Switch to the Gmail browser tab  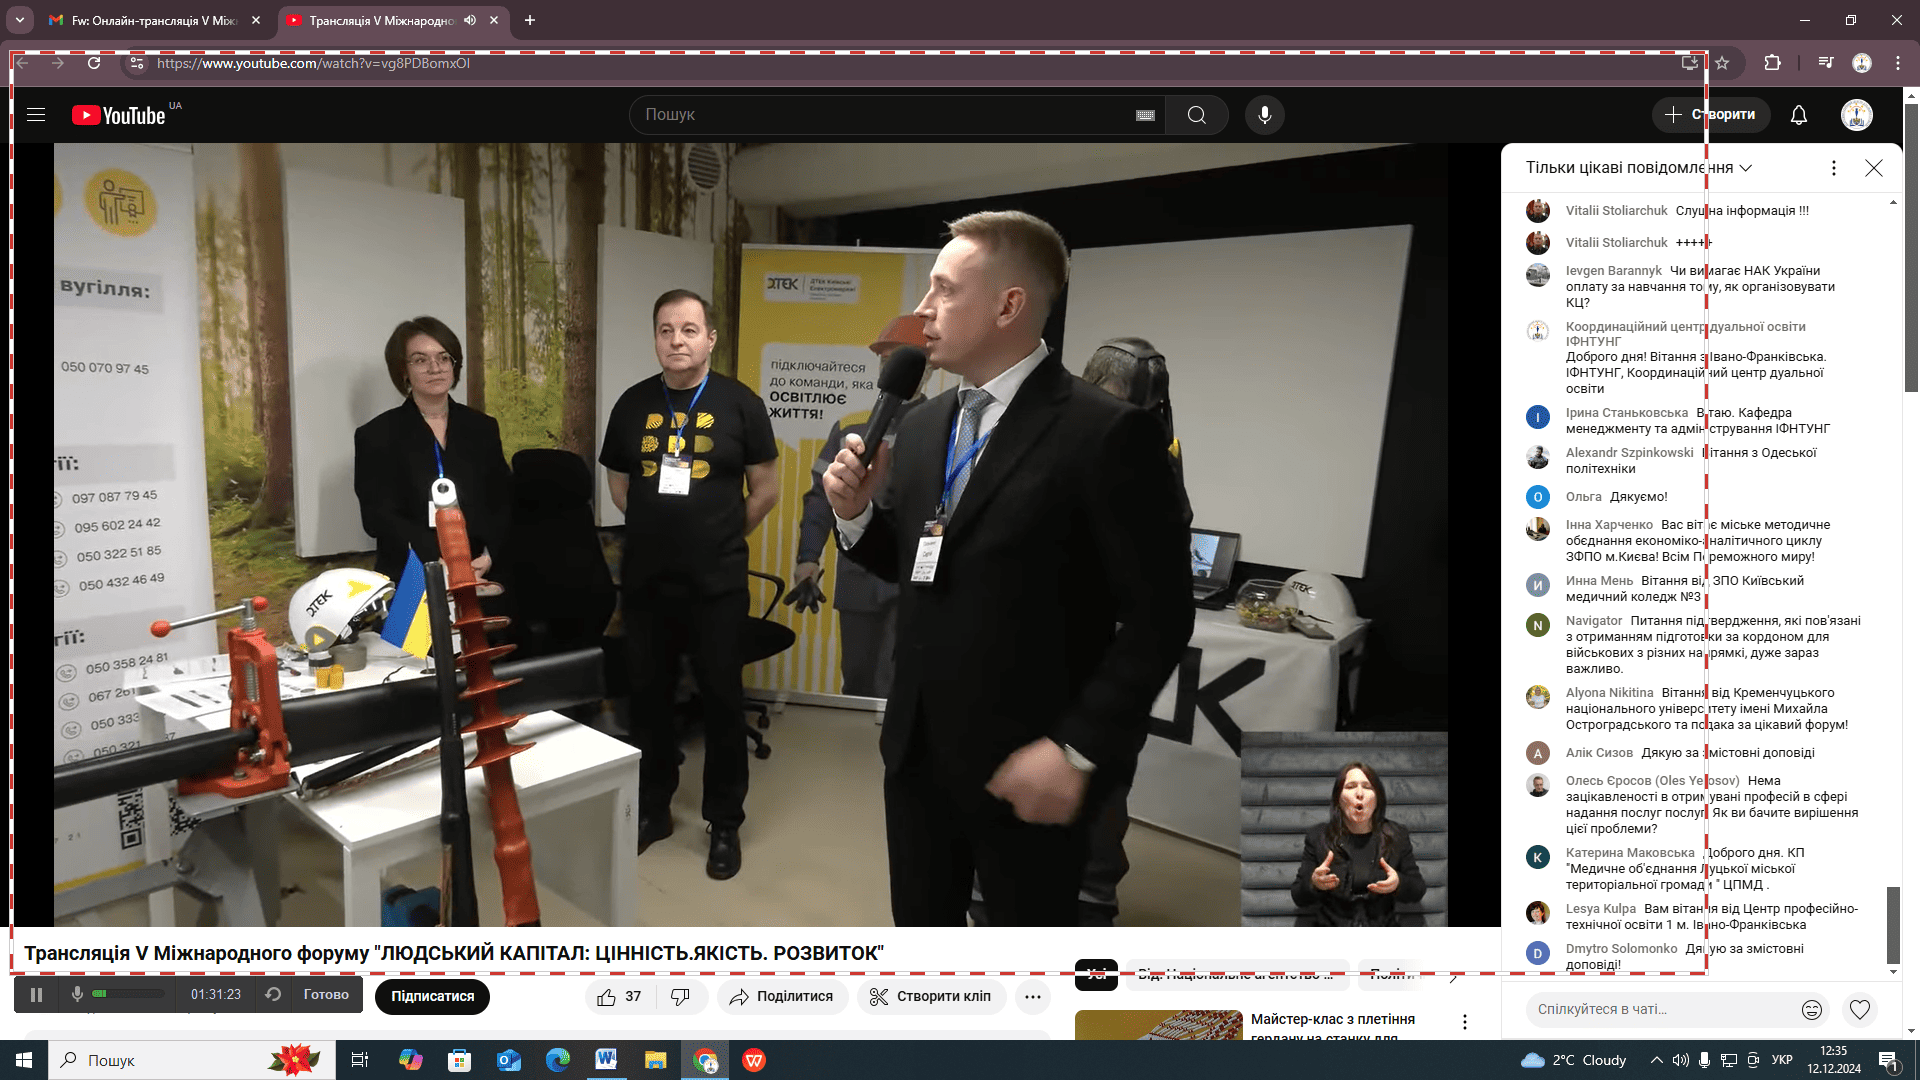click(150, 20)
